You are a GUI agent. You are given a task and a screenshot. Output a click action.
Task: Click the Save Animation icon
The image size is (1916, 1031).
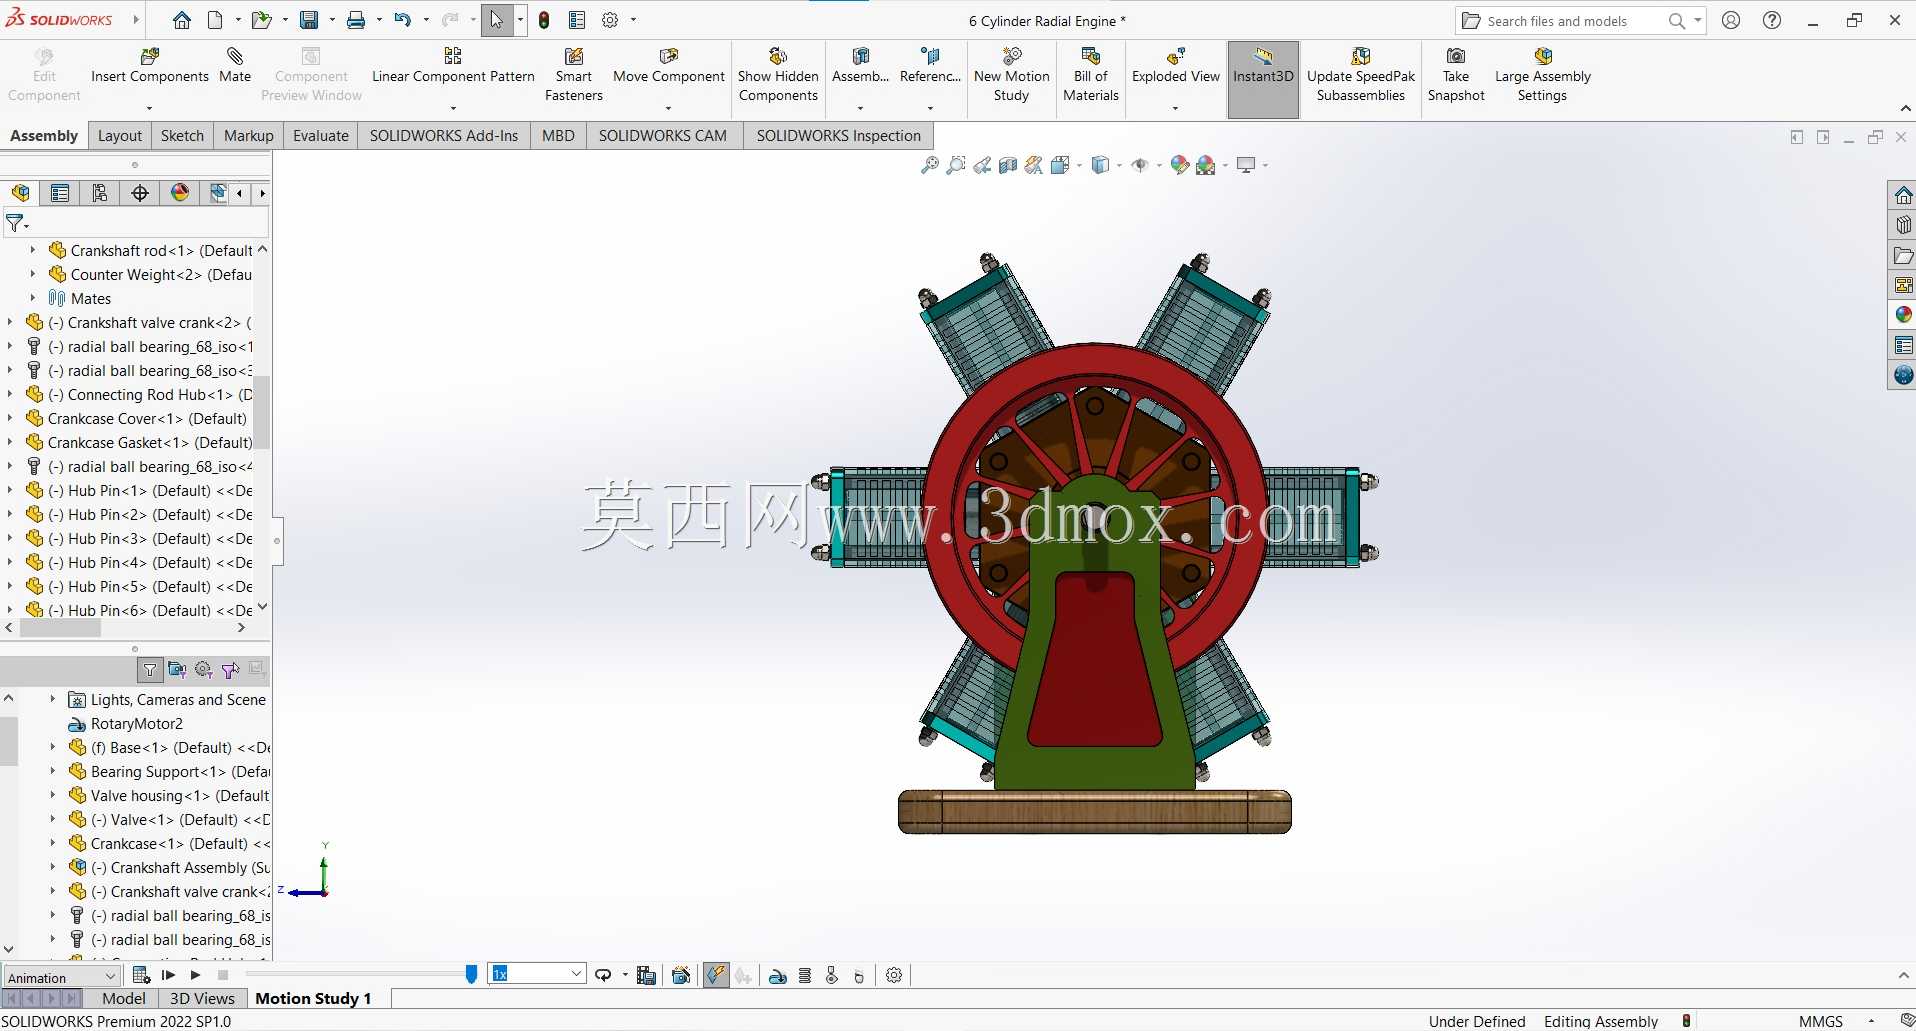646,975
